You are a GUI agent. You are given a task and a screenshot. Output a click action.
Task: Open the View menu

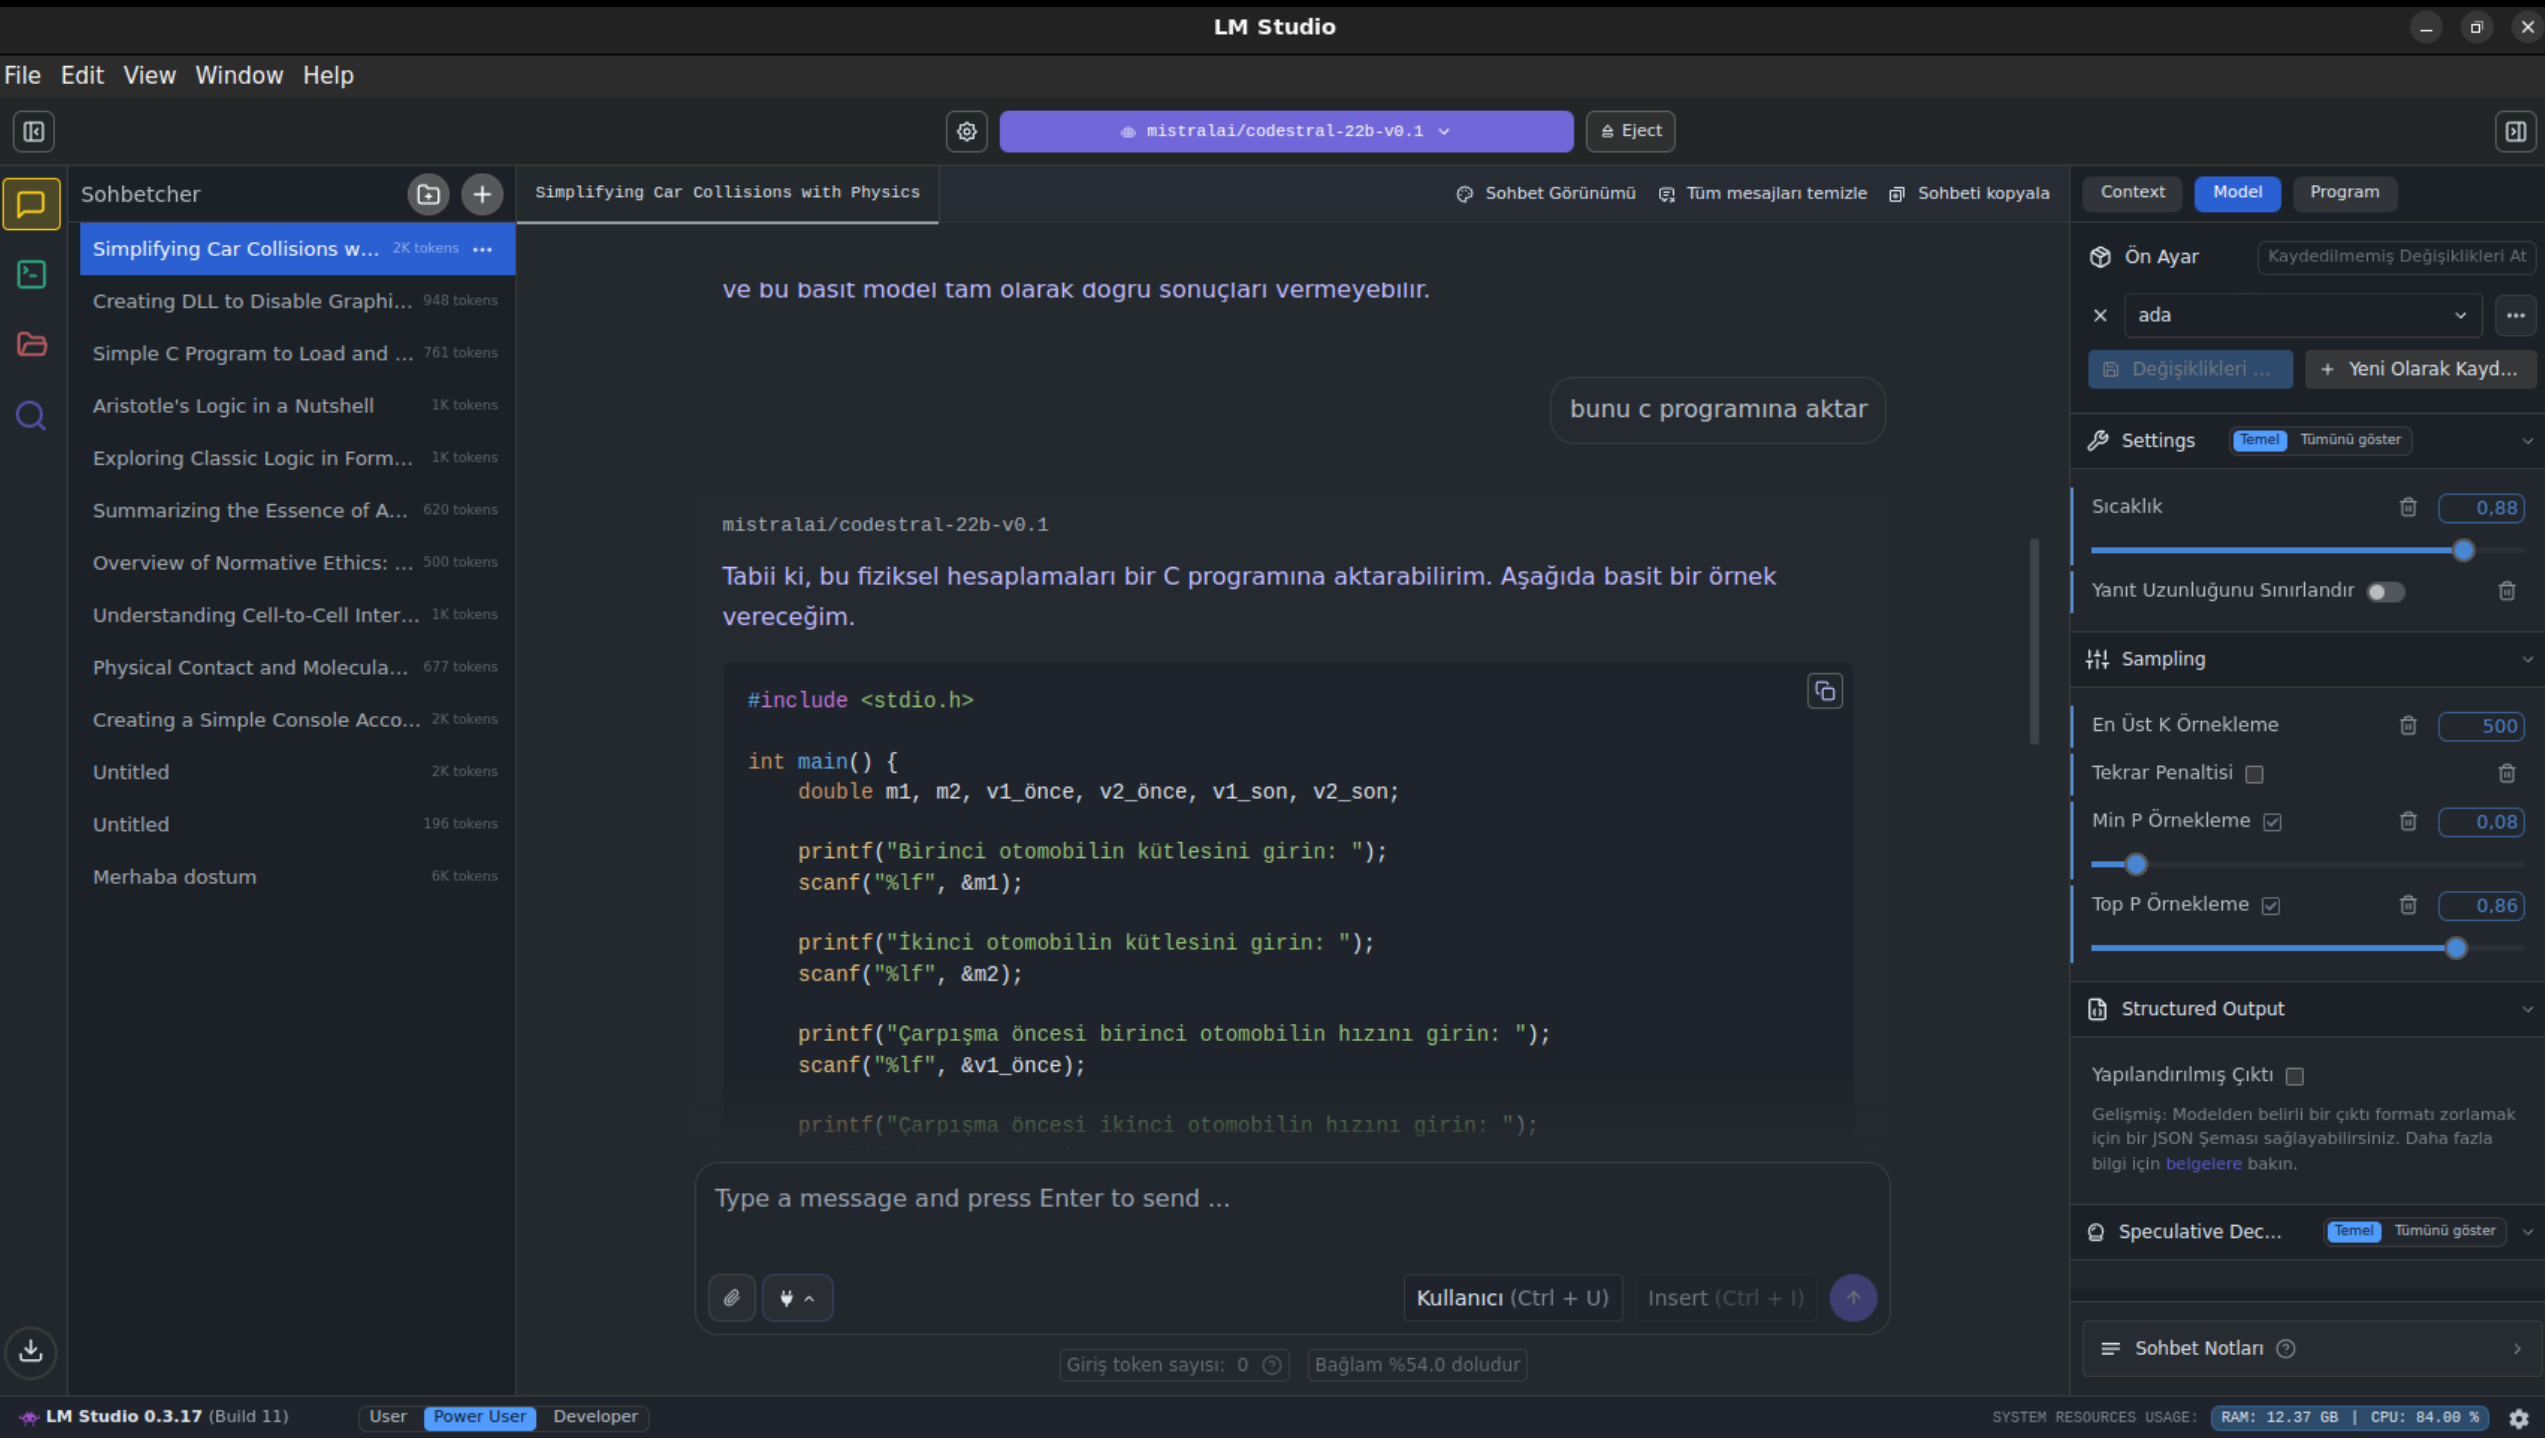pyautogui.click(x=150, y=75)
